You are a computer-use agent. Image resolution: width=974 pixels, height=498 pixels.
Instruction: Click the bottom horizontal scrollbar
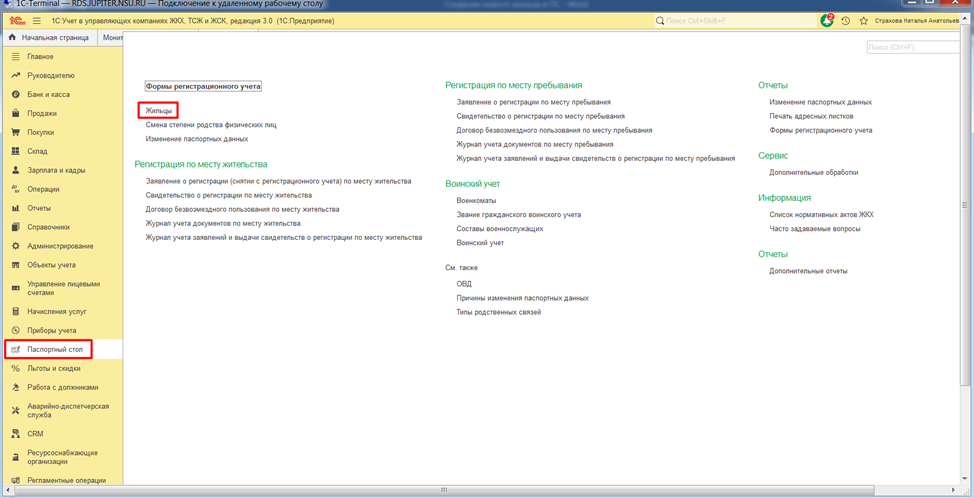(x=444, y=490)
